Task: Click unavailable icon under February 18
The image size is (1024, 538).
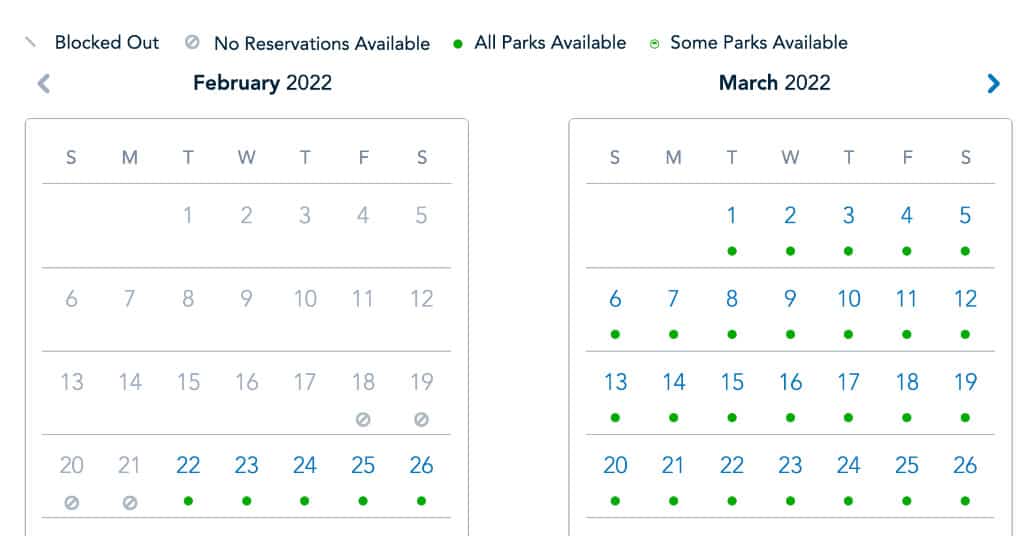Action: (x=363, y=420)
